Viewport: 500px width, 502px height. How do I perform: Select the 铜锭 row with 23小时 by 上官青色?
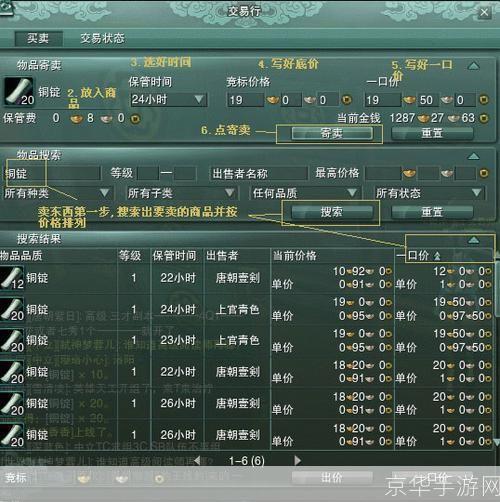point(246,341)
